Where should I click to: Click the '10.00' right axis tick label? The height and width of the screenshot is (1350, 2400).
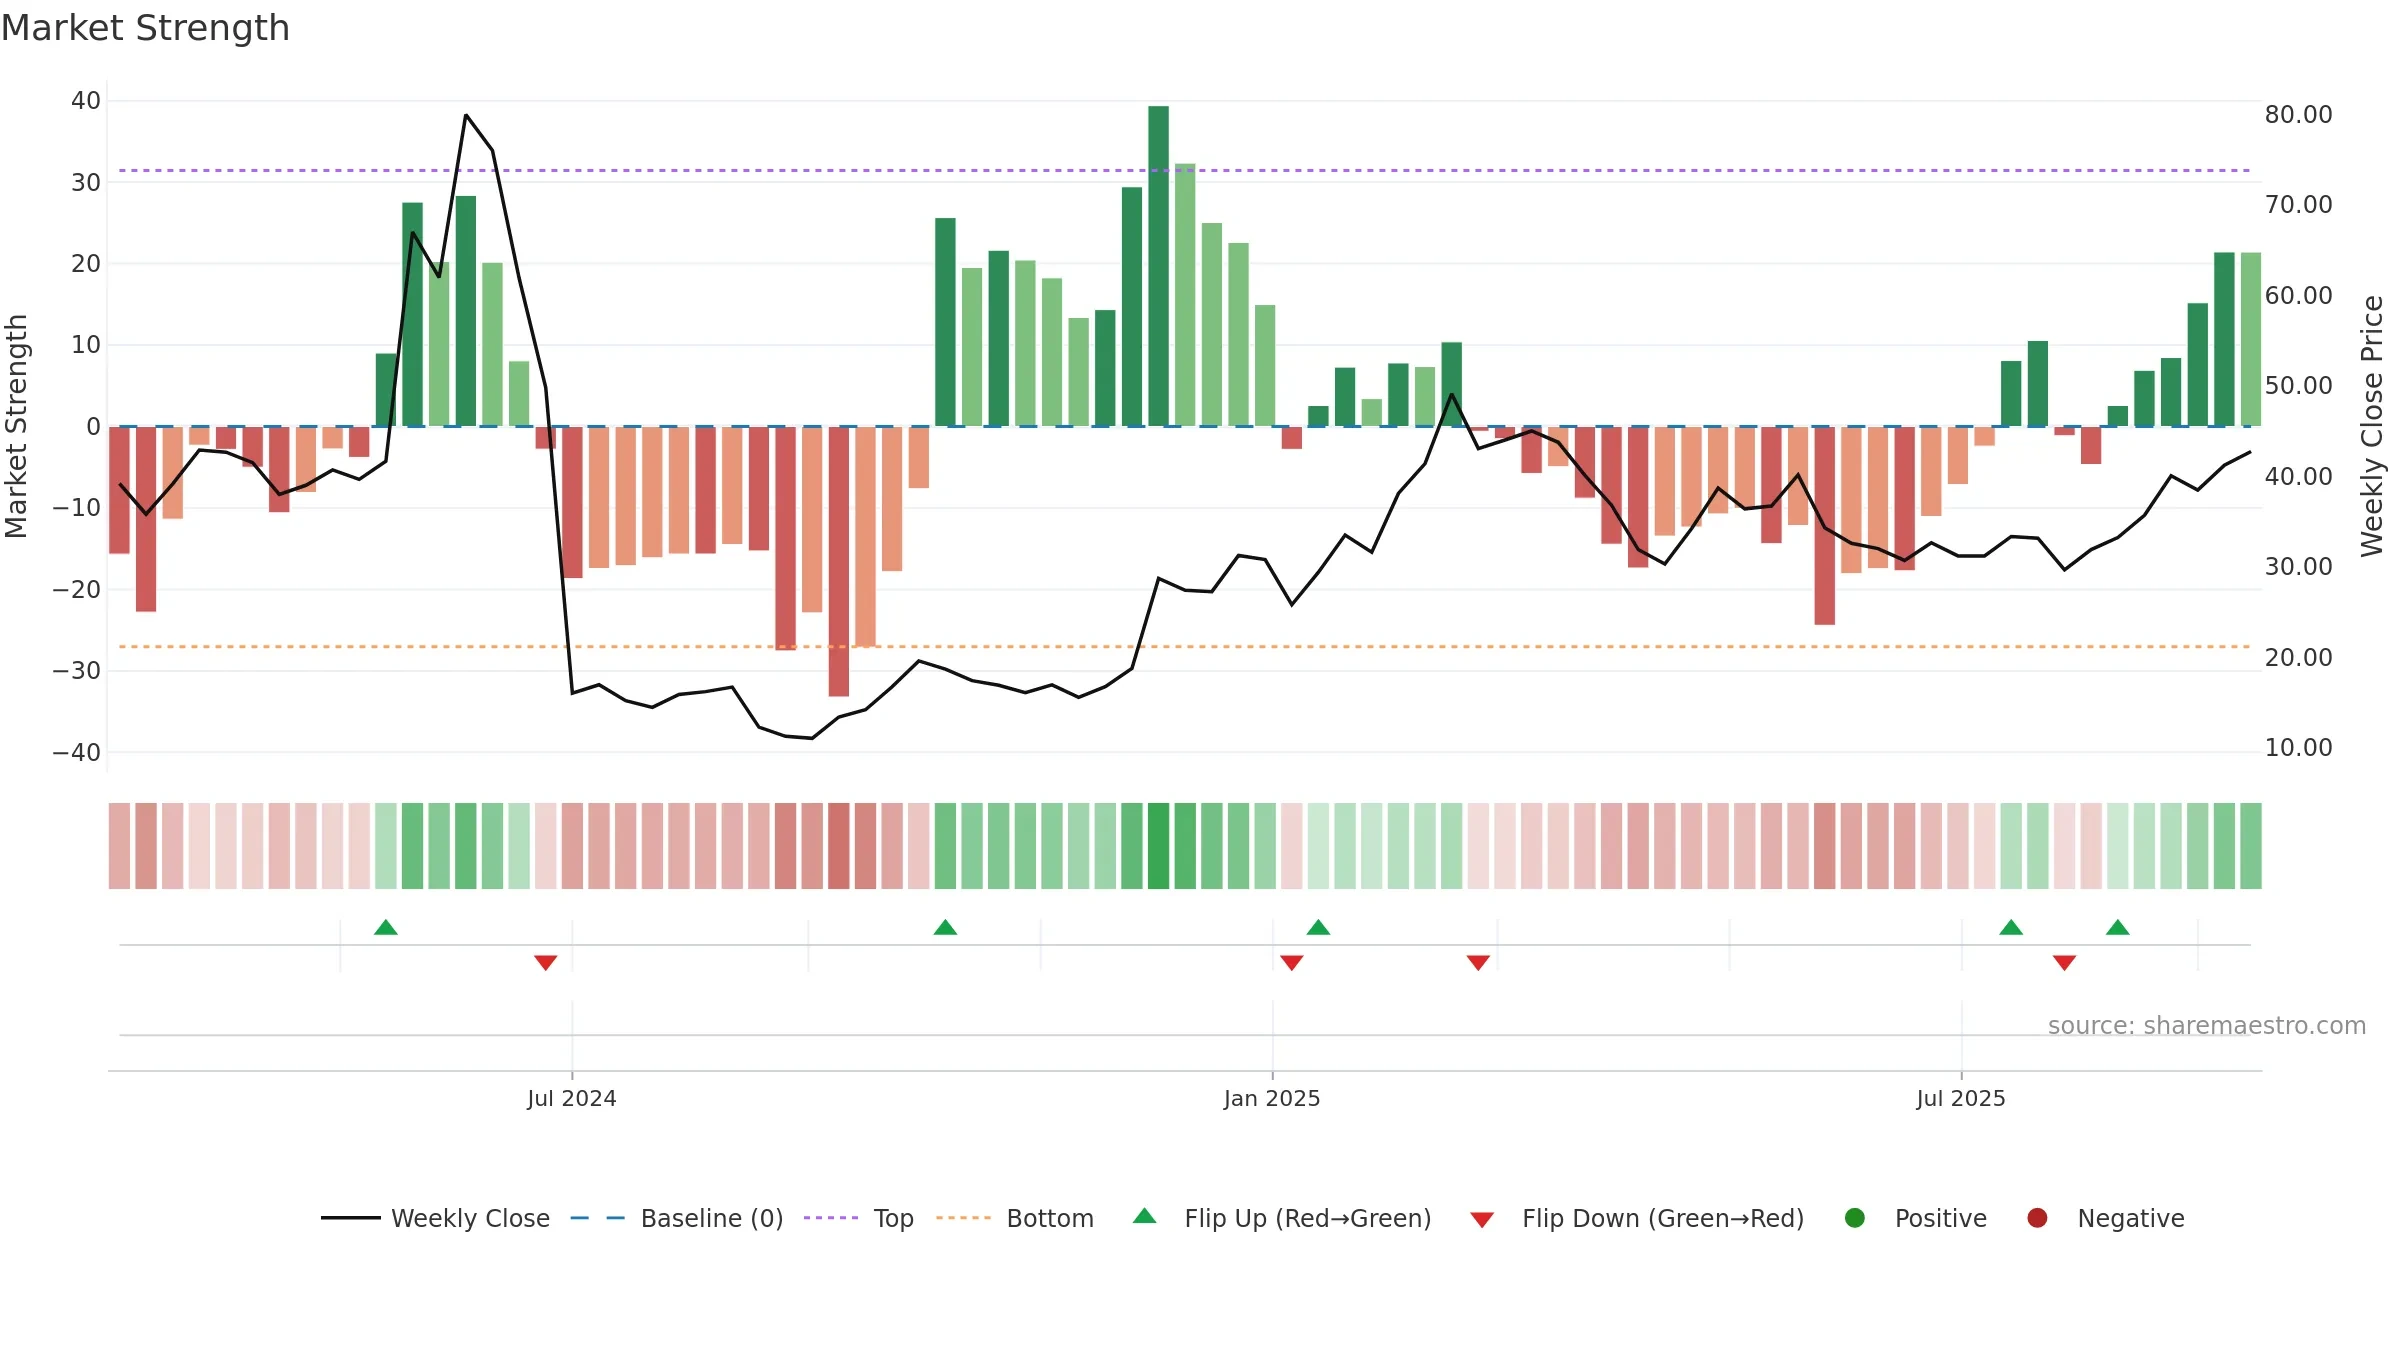[2298, 748]
